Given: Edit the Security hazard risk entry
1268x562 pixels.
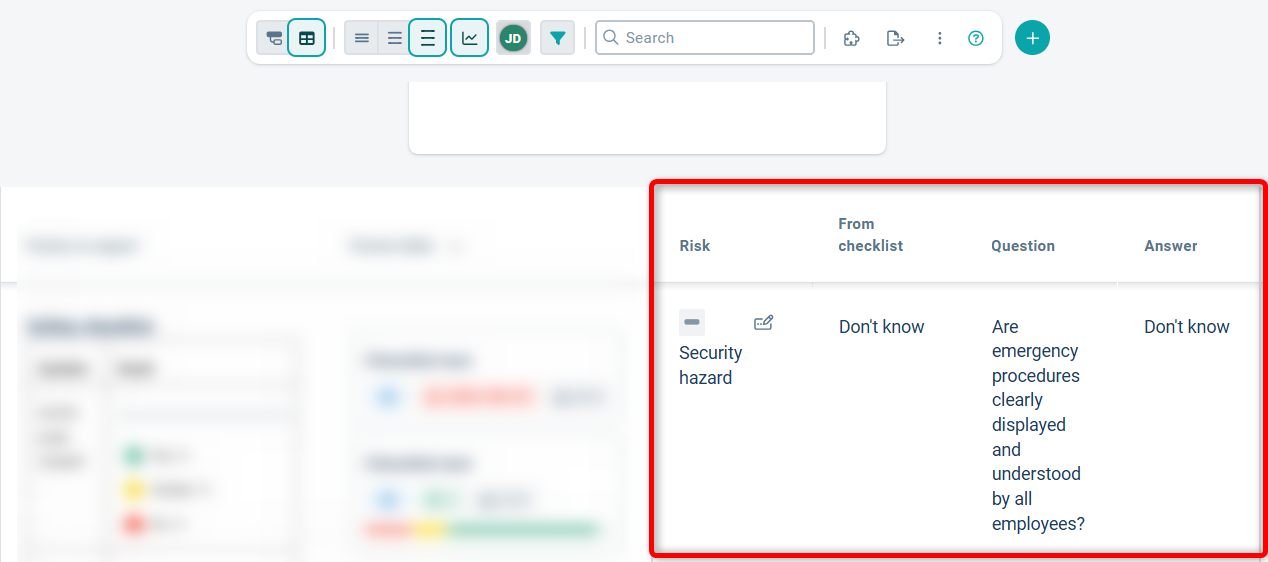Looking at the screenshot, I should click(x=763, y=322).
